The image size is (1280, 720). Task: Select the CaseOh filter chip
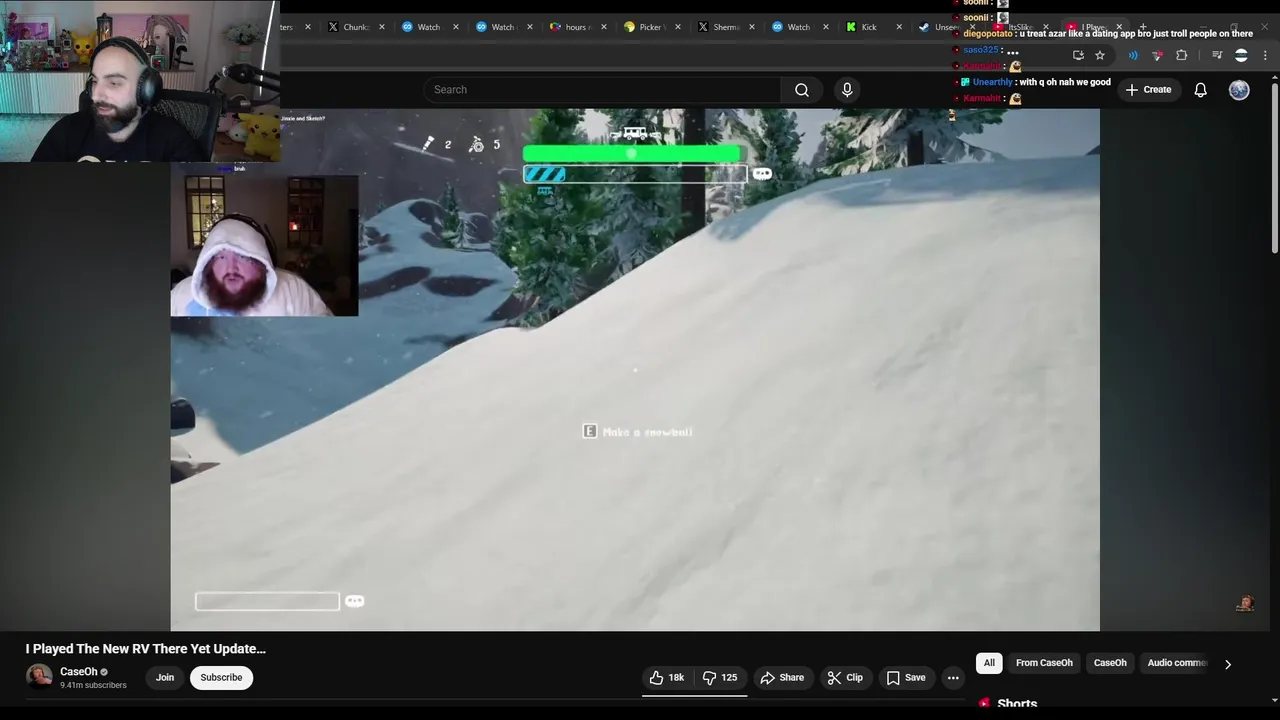point(1110,663)
